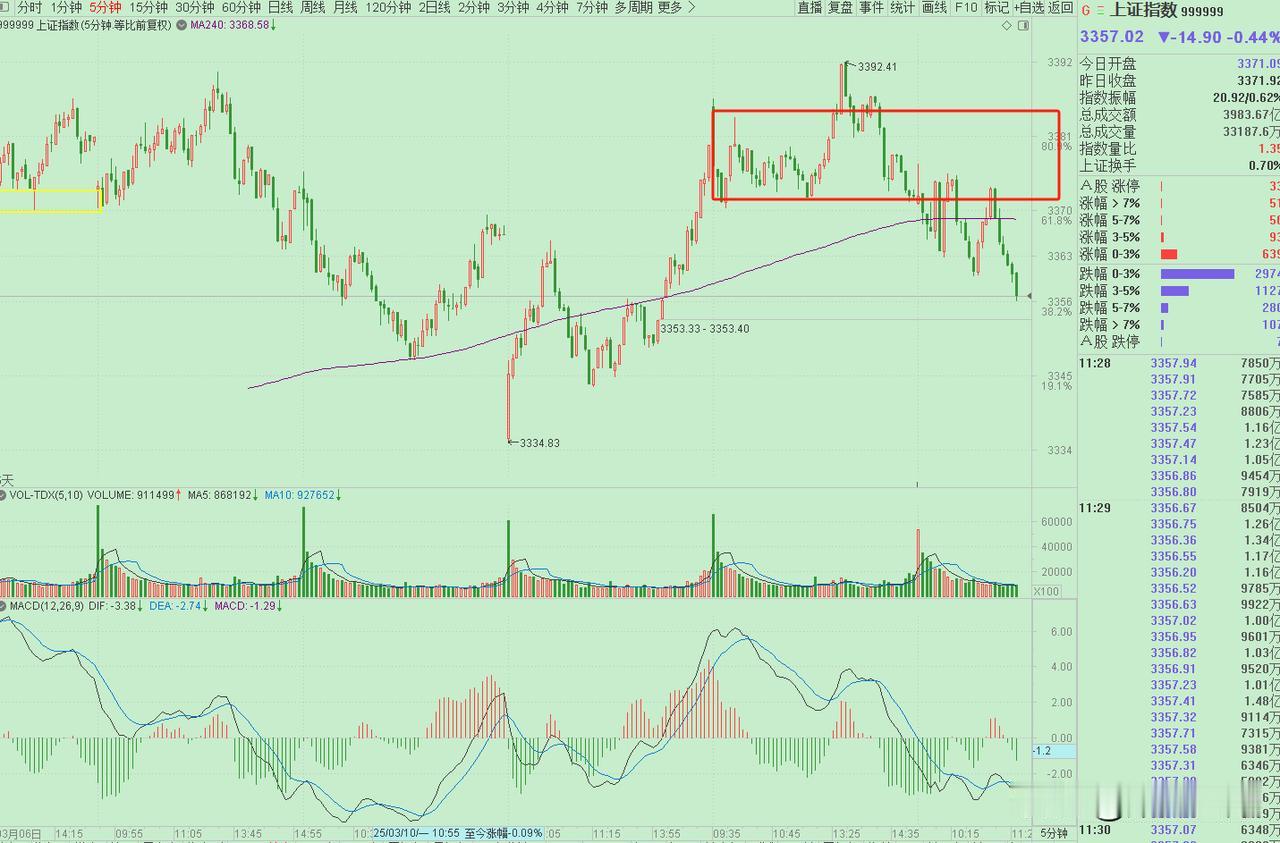Click the first diamond icon at chart top-right

(1007, 25)
